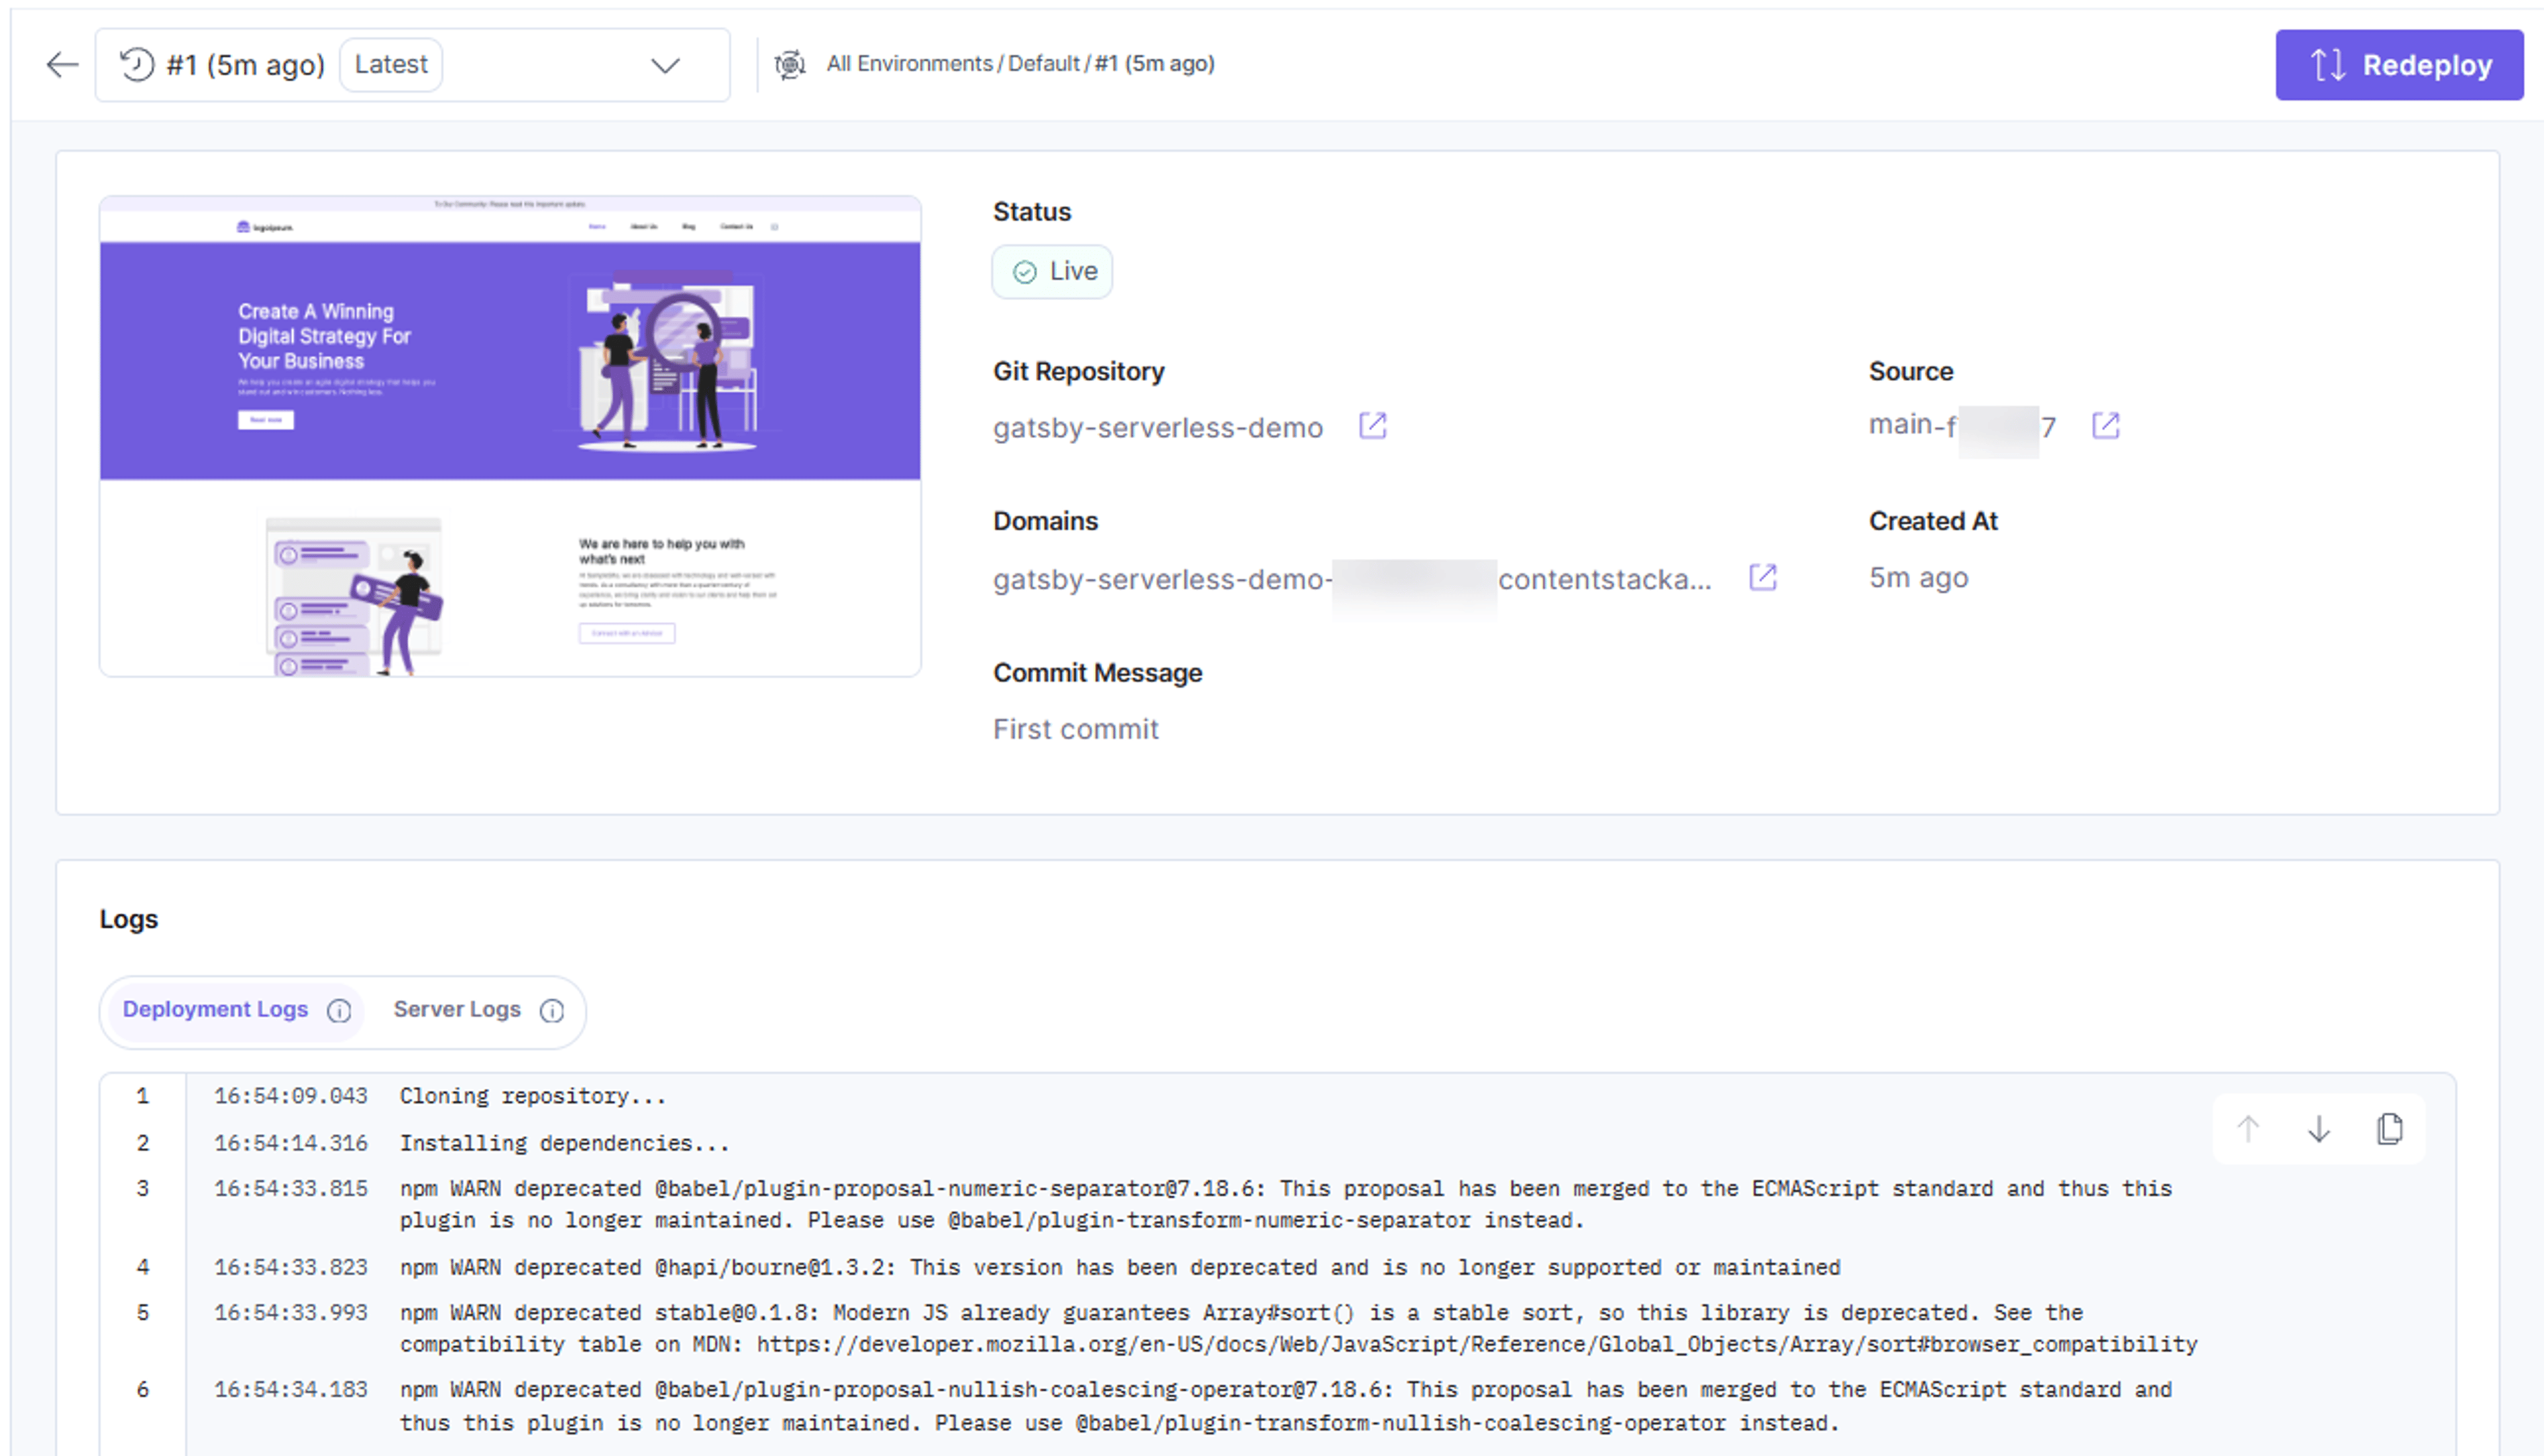Image resolution: width=2544 pixels, height=1456 pixels.
Task: Open the gatsby-serverless-demo repository link
Action: point(1158,428)
